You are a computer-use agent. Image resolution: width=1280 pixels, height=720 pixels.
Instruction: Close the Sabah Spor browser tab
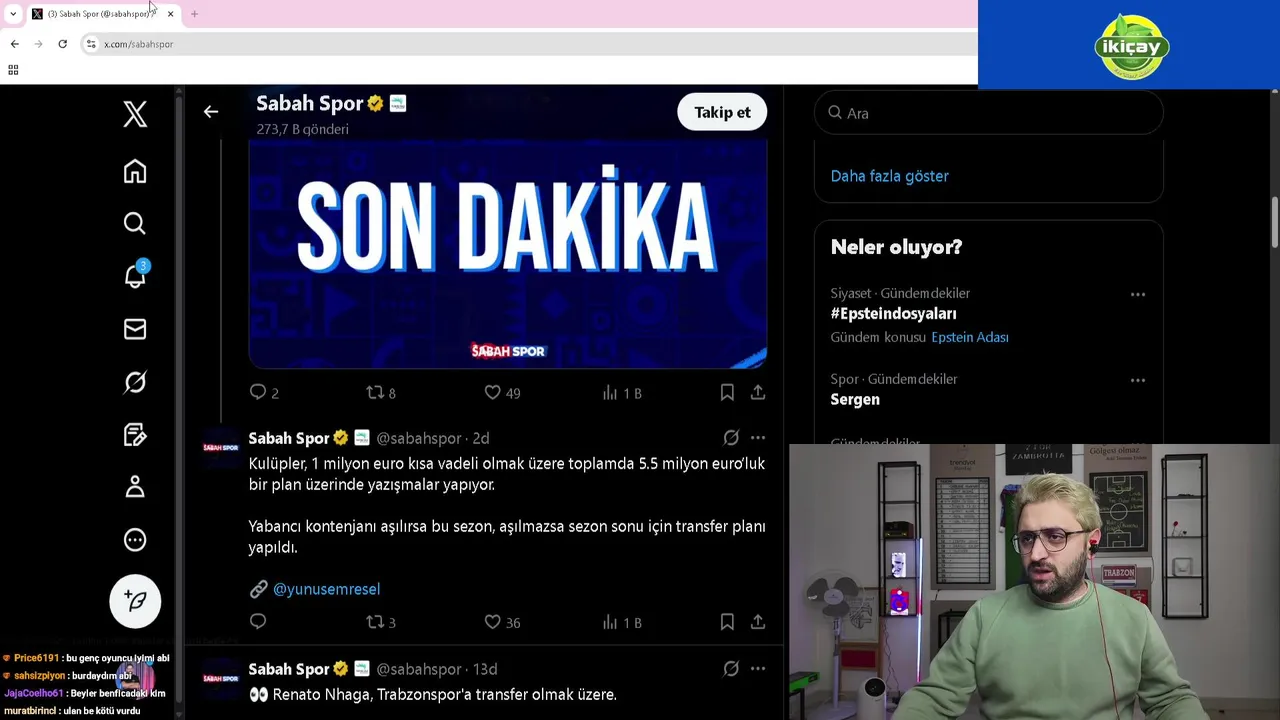click(x=170, y=14)
